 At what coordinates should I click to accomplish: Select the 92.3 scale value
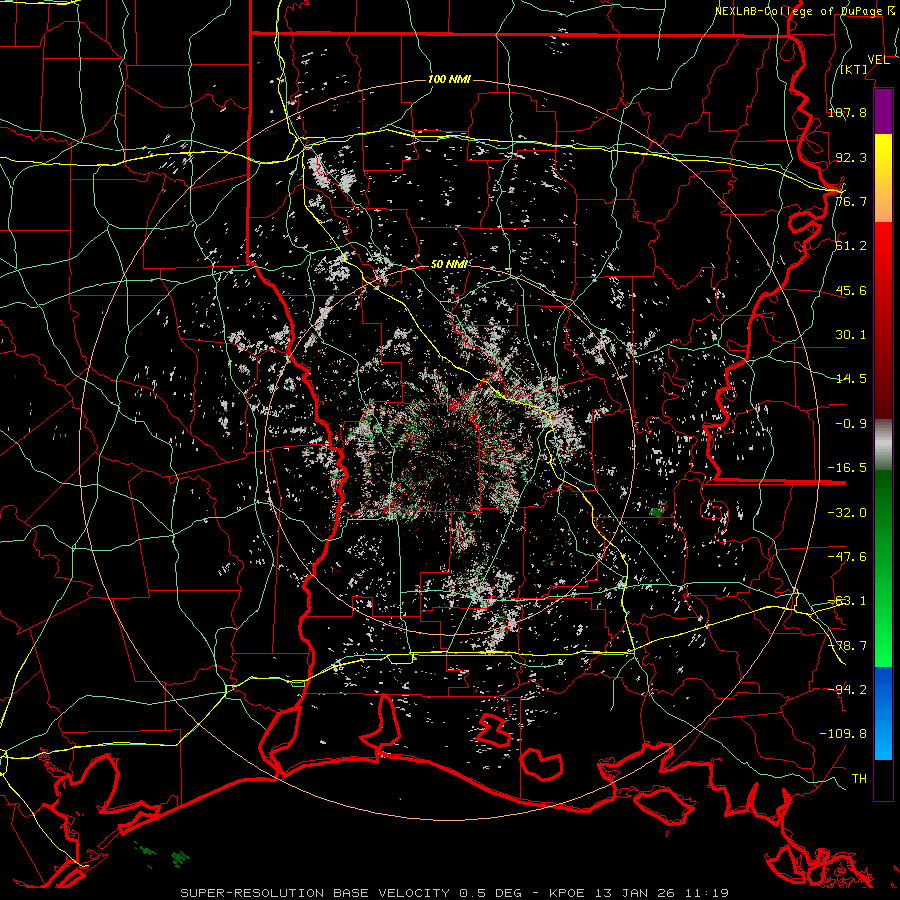tap(851, 157)
